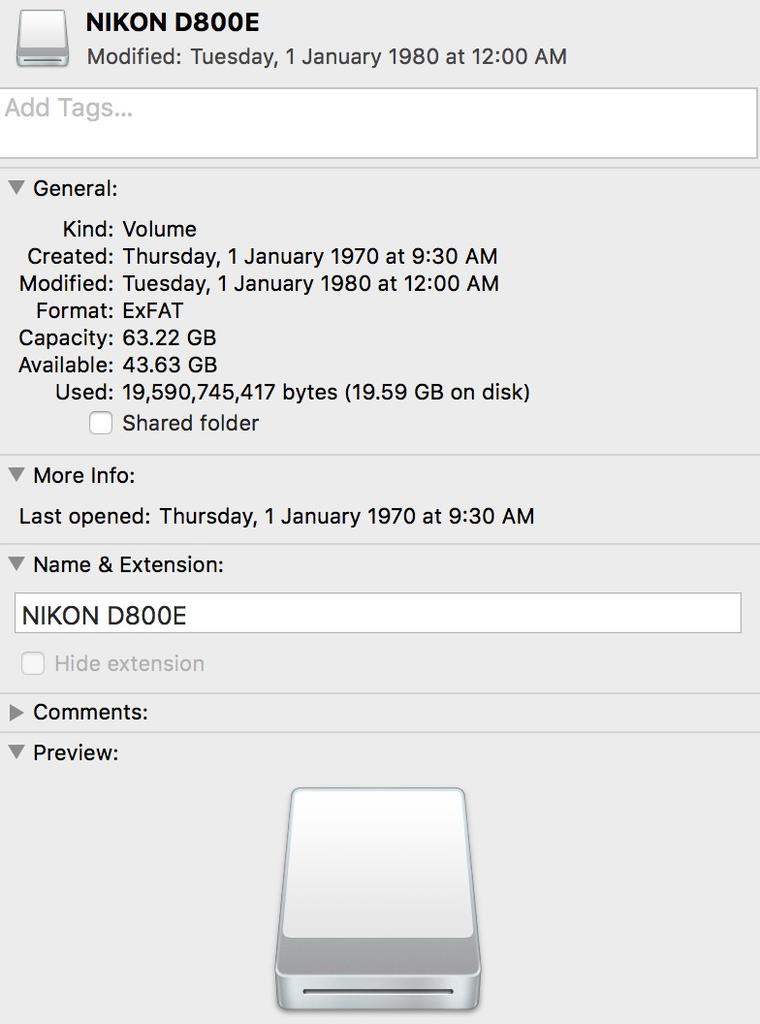Click the ExFAT format value
The image size is (760, 1024).
tap(153, 311)
